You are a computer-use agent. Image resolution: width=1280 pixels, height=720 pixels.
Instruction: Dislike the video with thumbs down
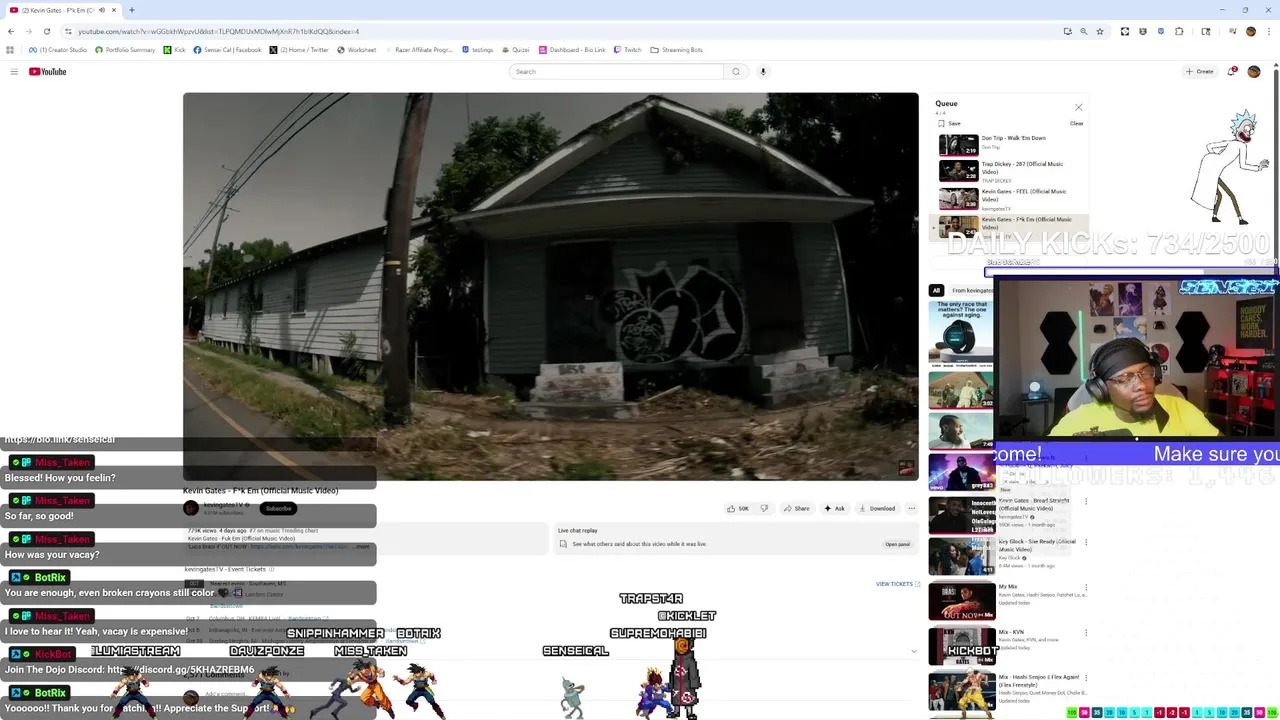click(x=764, y=508)
